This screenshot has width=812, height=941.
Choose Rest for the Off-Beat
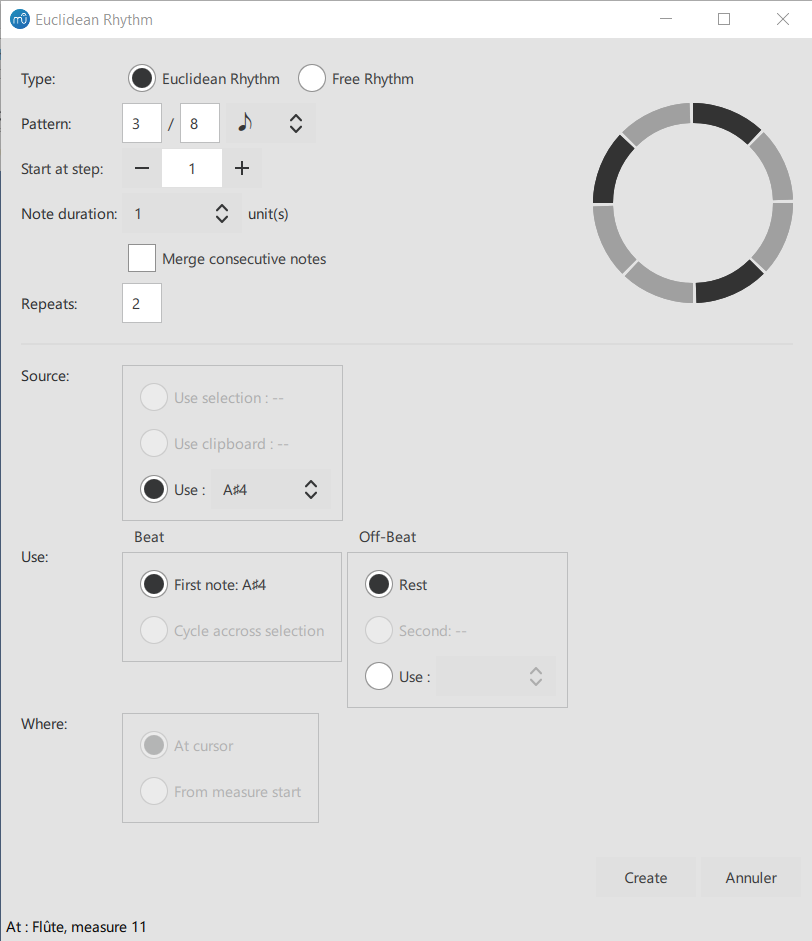(379, 585)
